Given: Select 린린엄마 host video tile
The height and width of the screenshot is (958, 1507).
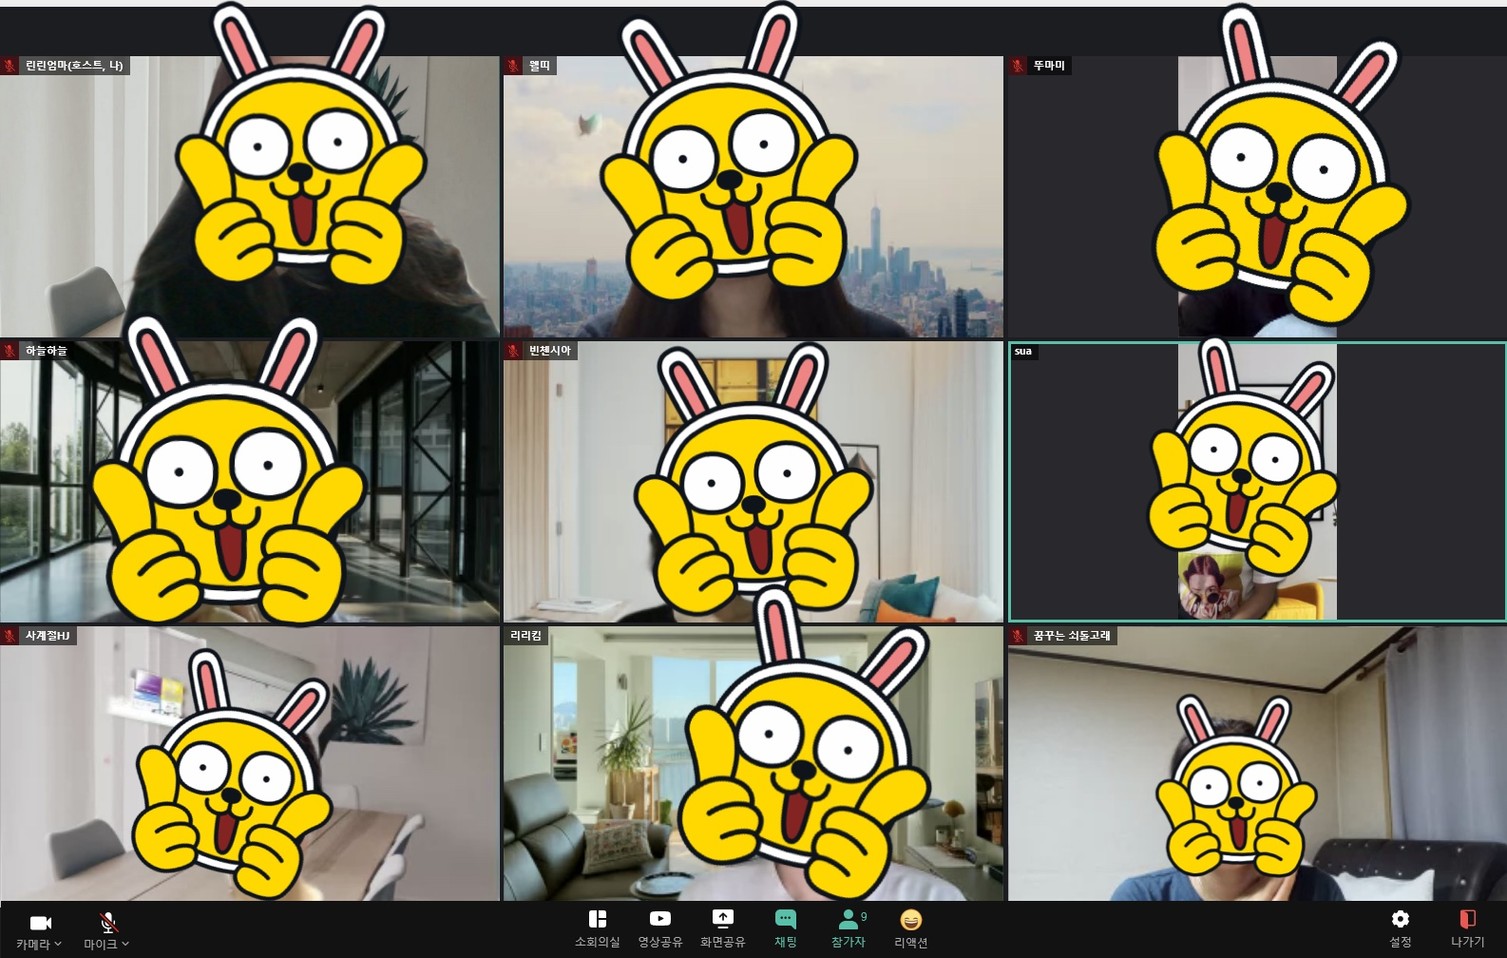Looking at the screenshot, I should (249, 197).
